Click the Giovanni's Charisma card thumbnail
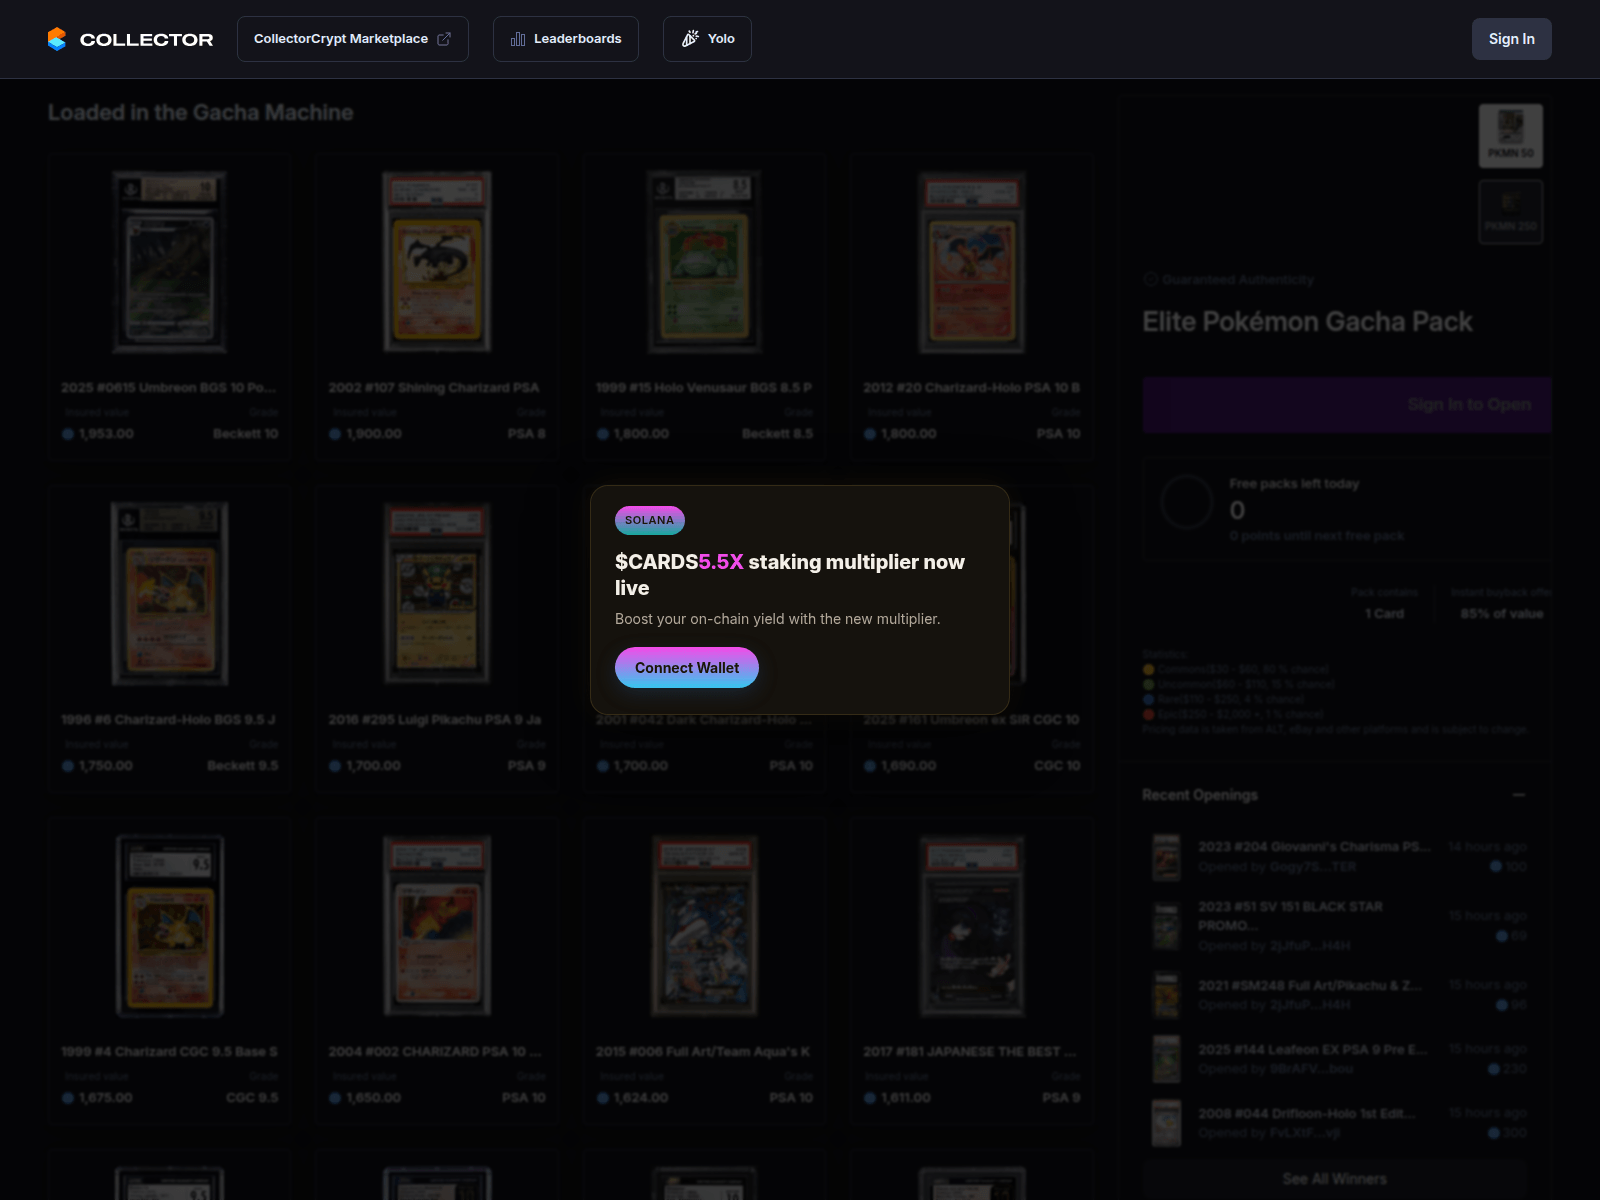The image size is (1600, 1200). point(1167,857)
